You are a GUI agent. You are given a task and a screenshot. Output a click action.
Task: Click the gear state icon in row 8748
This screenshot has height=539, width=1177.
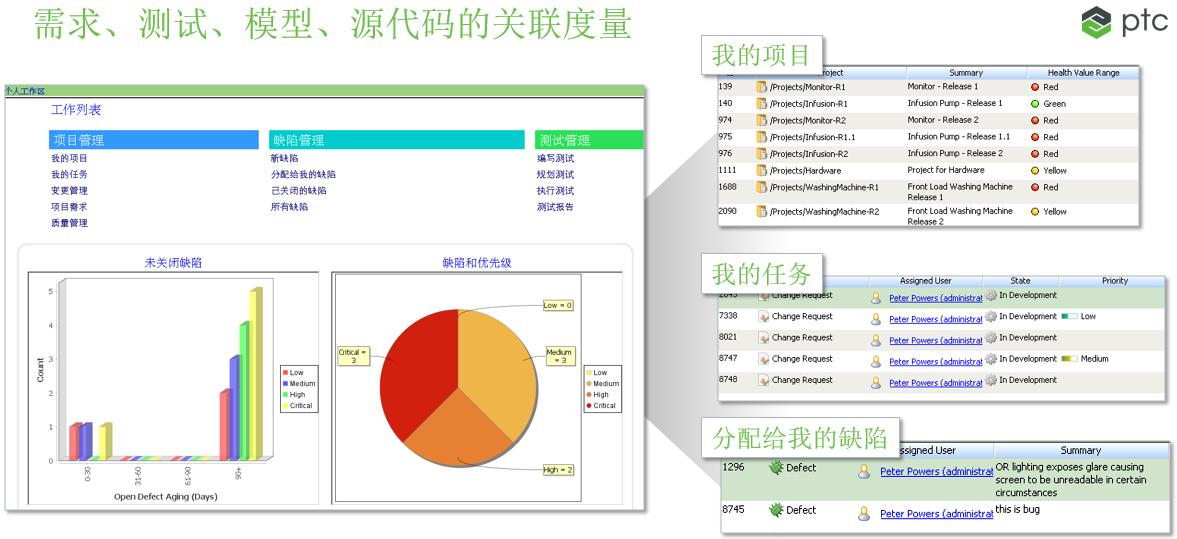click(991, 381)
